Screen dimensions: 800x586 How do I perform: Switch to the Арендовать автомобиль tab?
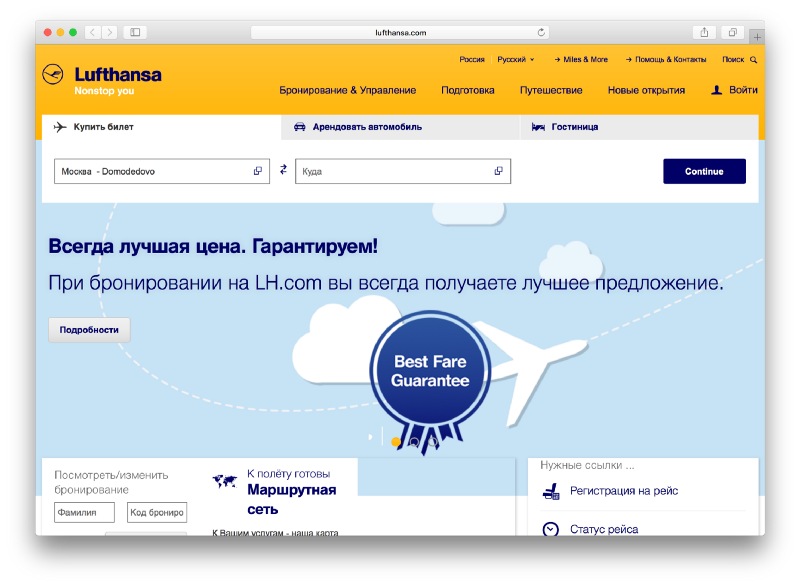[401, 127]
